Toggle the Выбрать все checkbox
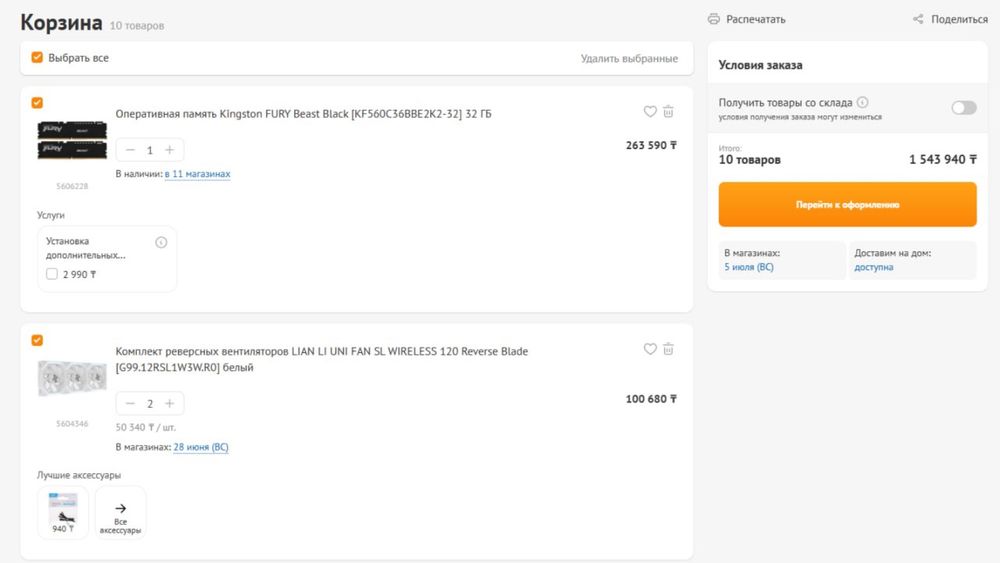 37,57
